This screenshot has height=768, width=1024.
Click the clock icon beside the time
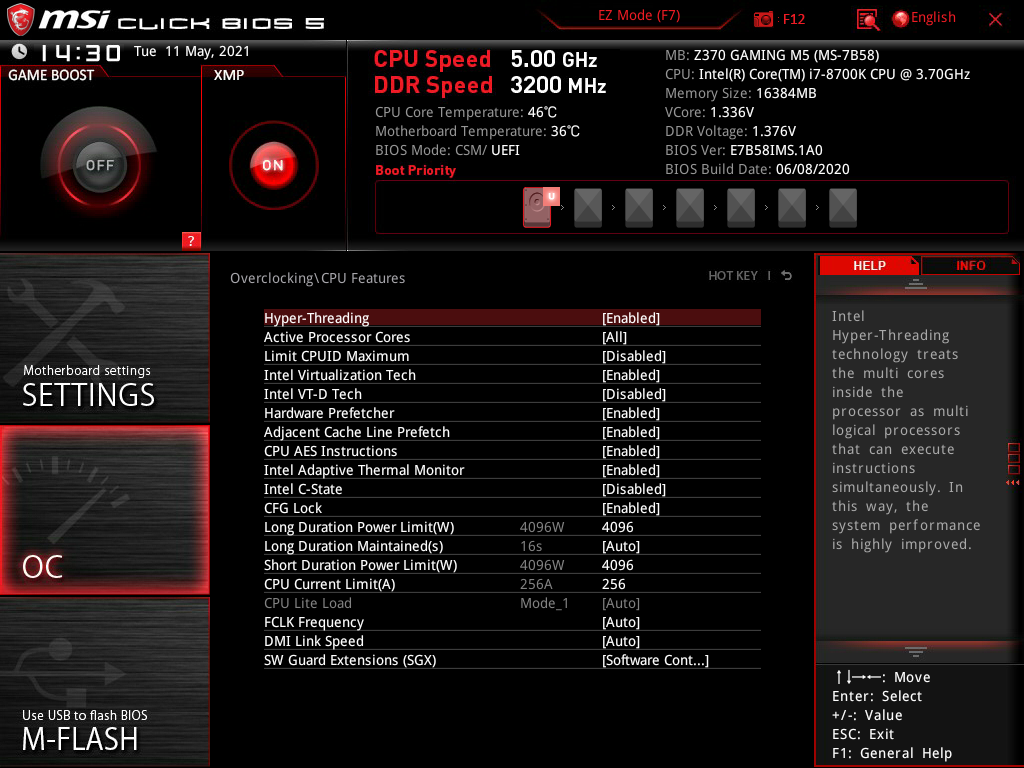20,51
